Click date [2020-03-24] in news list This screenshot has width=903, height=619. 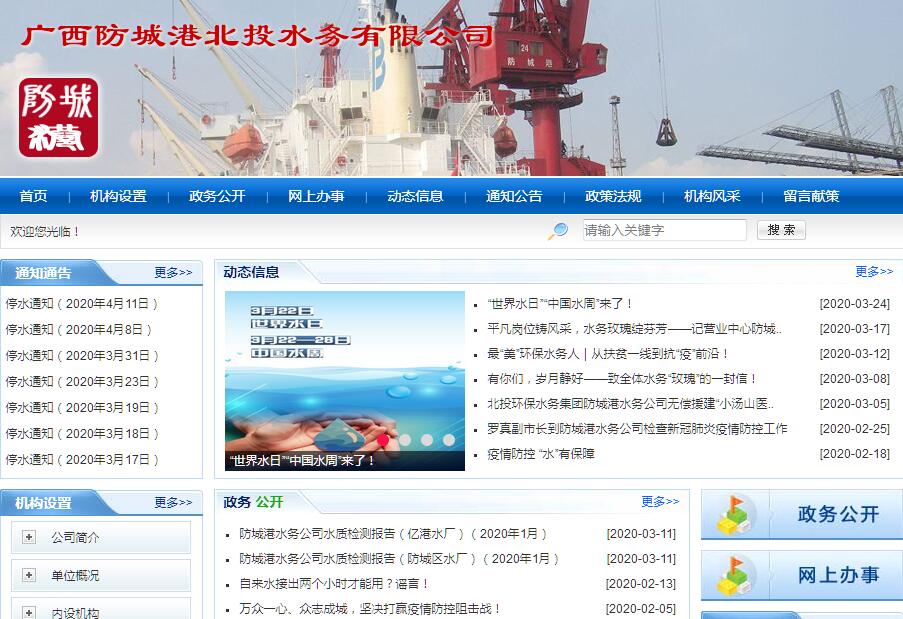click(855, 303)
